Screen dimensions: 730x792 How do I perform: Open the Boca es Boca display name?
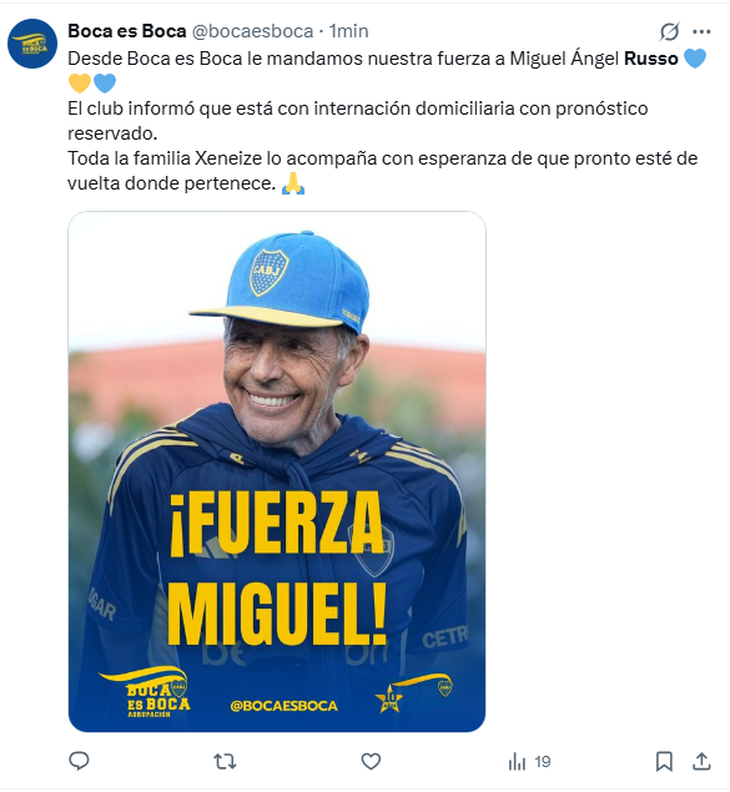pos(127,31)
